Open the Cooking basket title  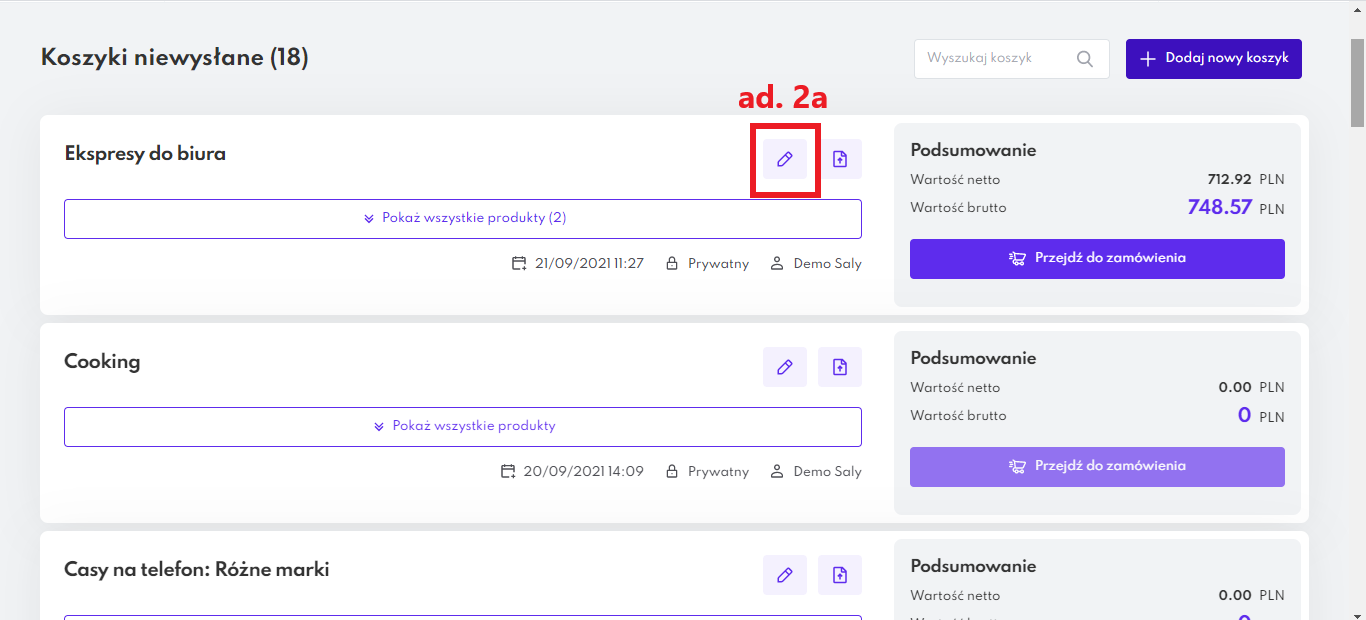tap(102, 362)
